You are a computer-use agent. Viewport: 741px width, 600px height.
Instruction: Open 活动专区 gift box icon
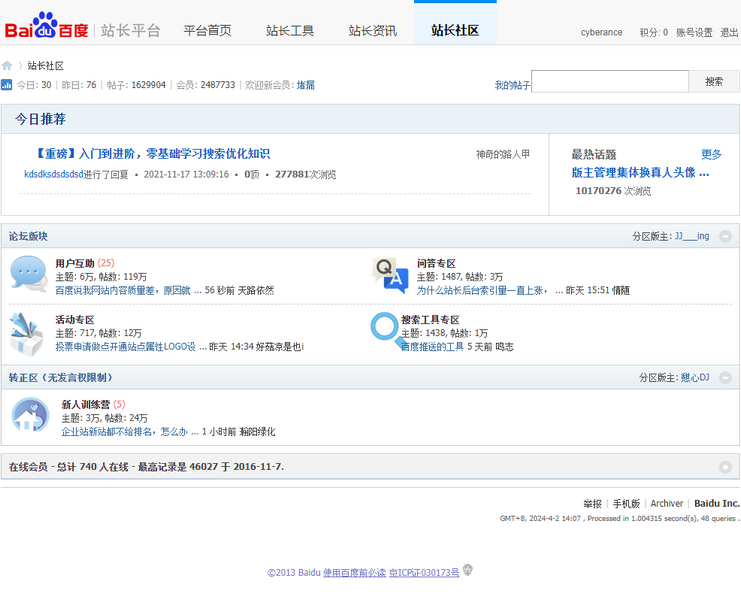pyautogui.click(x=26, y=333)
